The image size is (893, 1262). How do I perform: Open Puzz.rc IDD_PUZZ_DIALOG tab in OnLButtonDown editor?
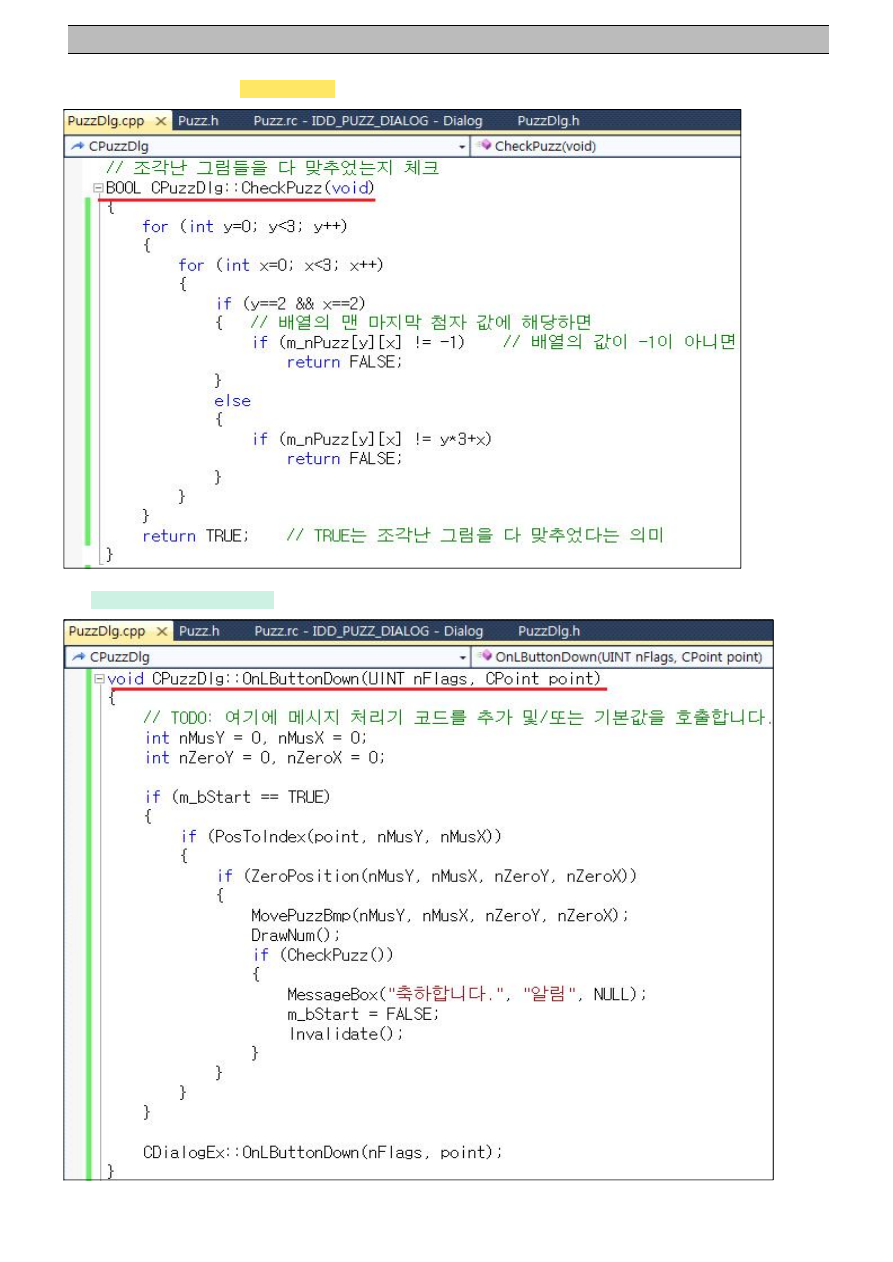[368, 632]
